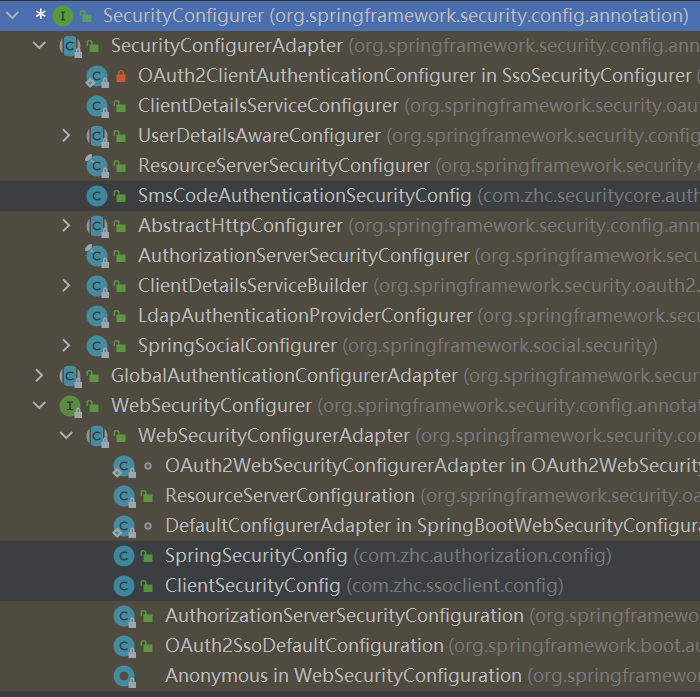Screen dimensions: 700x697
Task: Select the WebSecurityConfigurerAdapter row
Action: tap(350, 436)
